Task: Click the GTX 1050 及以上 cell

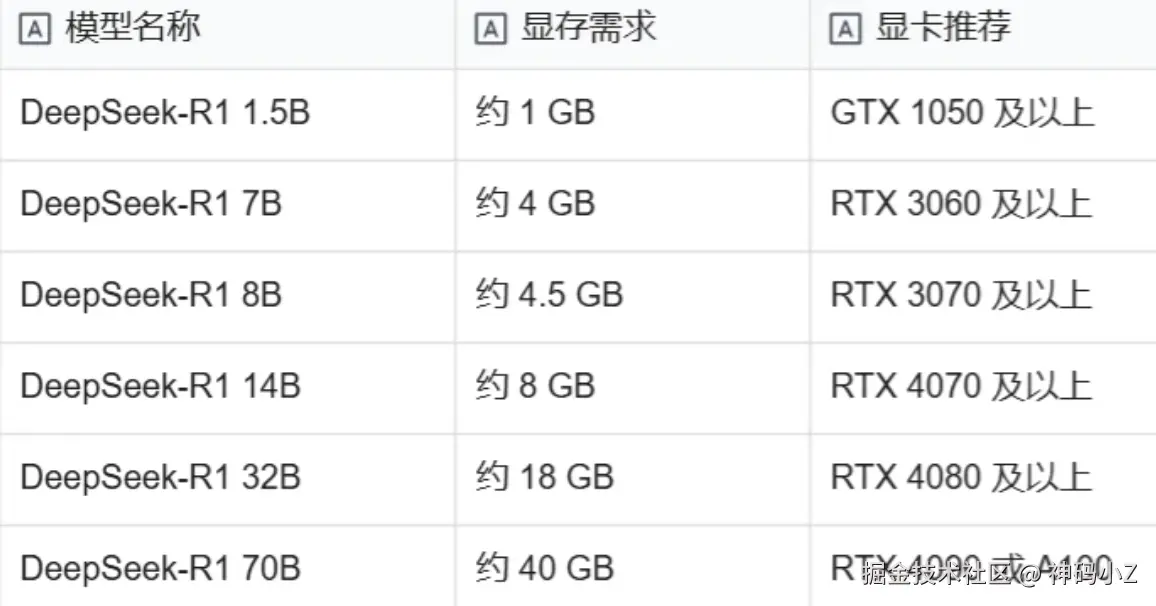Action: (962, 113)
